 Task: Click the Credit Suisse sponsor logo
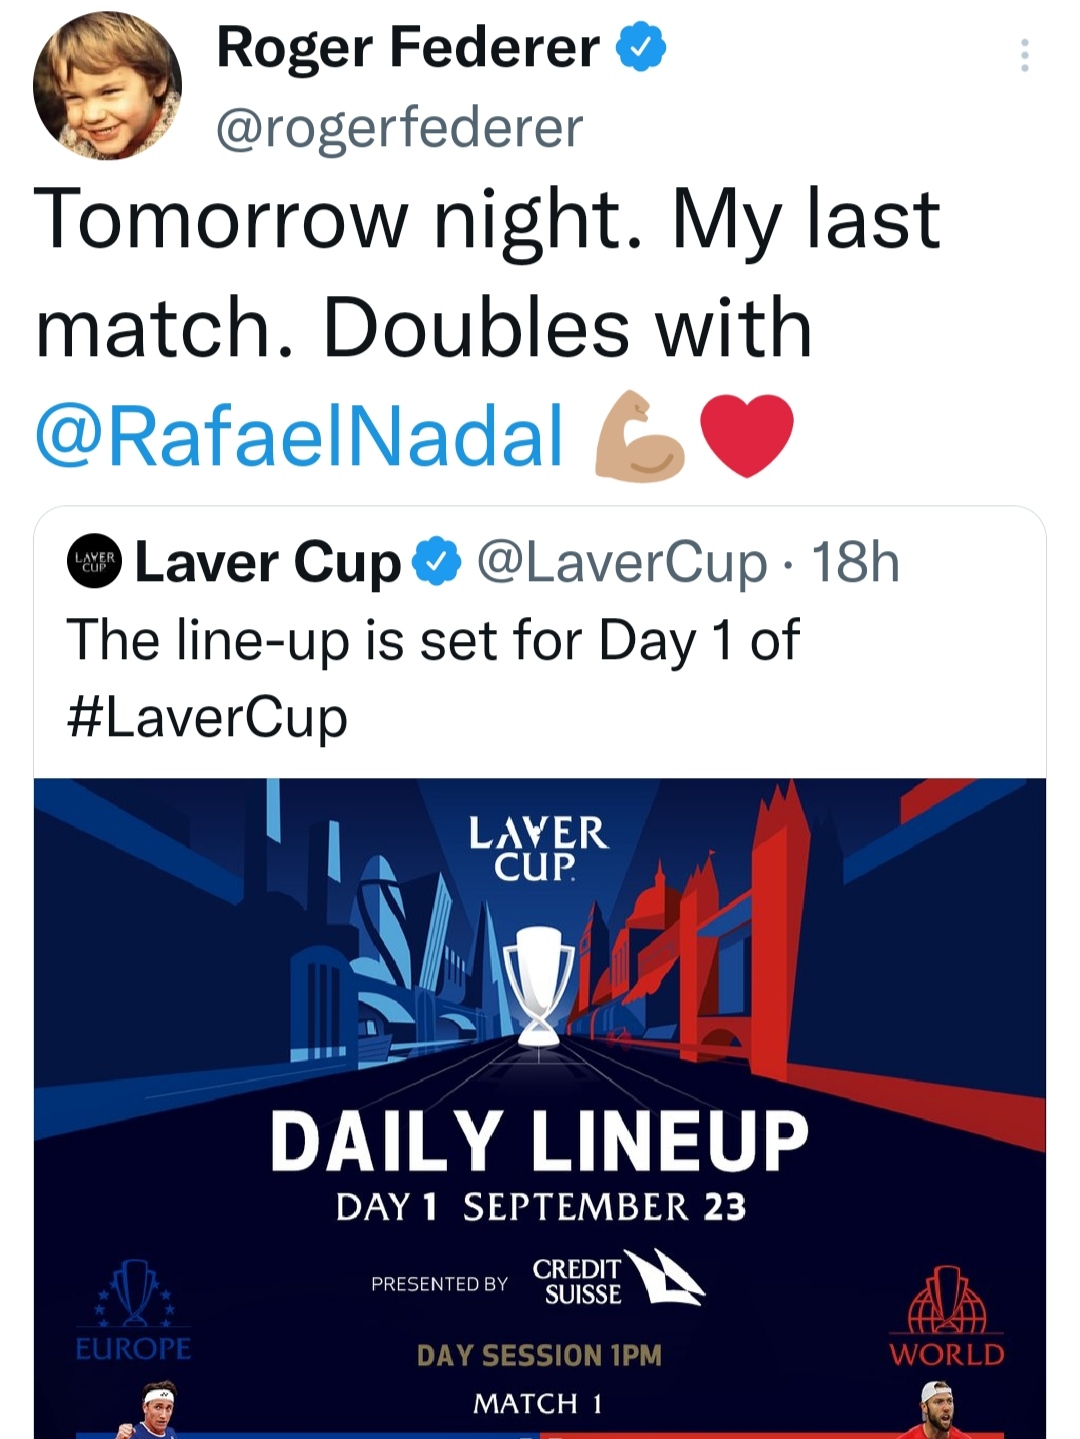(618, 1279)
